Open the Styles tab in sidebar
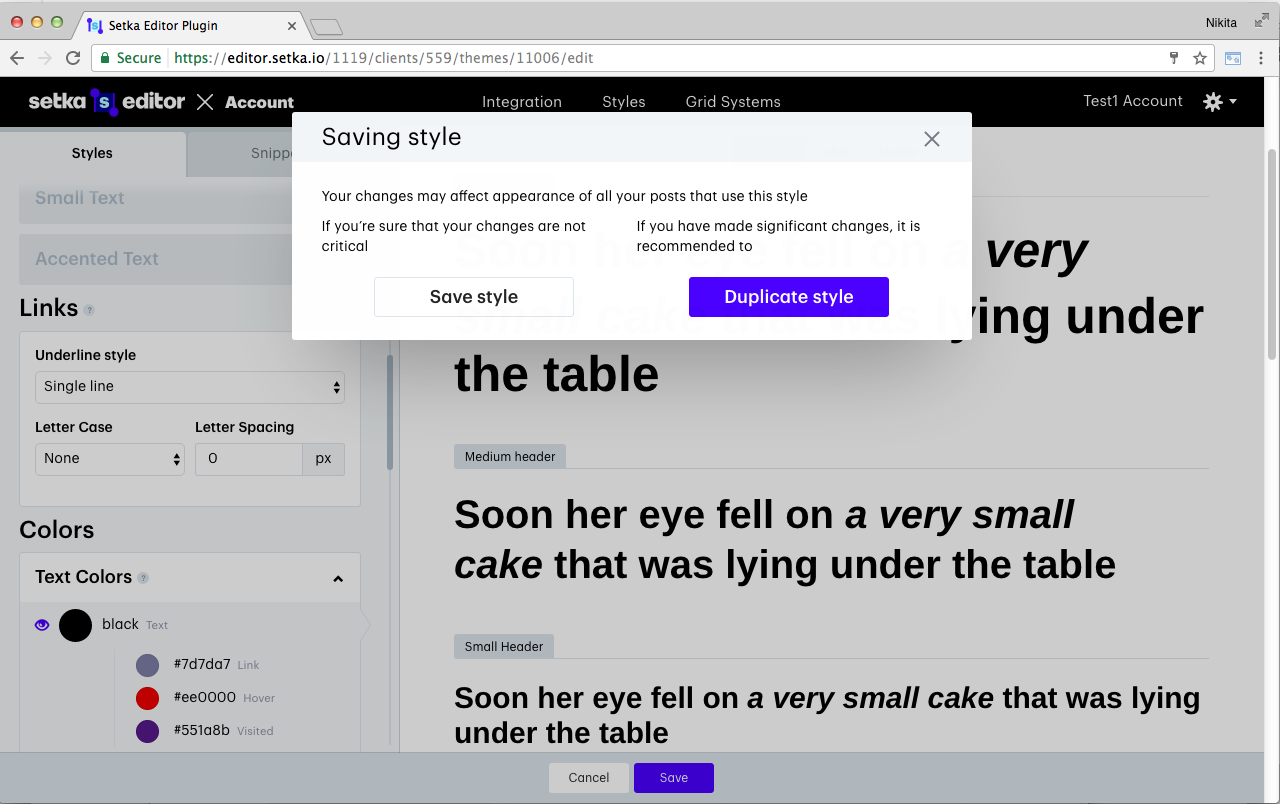The height and width of the screenshot is (804, 1280). click(92, 154)
